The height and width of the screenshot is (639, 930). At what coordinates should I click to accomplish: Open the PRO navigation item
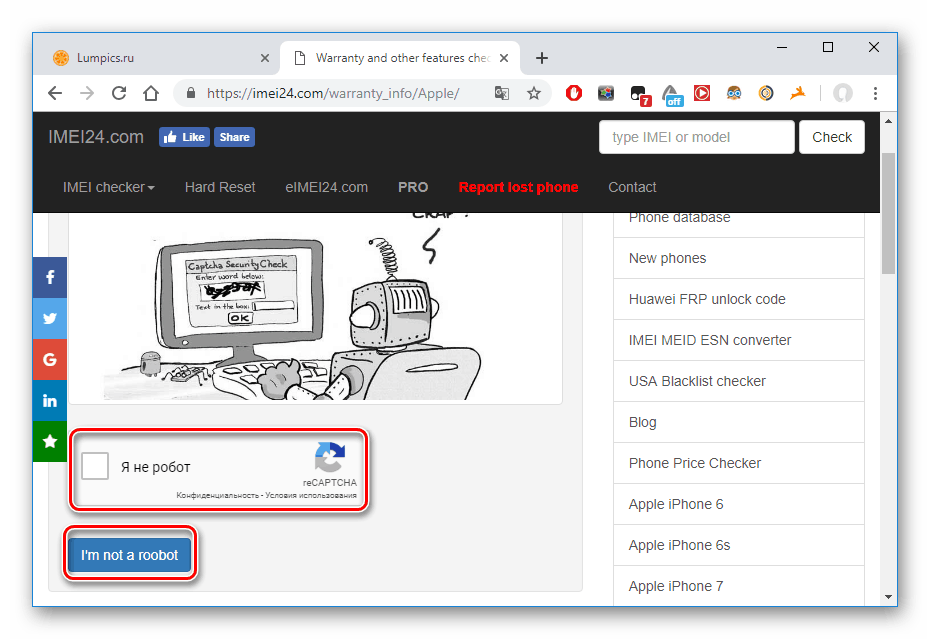(x=413, y=187)
